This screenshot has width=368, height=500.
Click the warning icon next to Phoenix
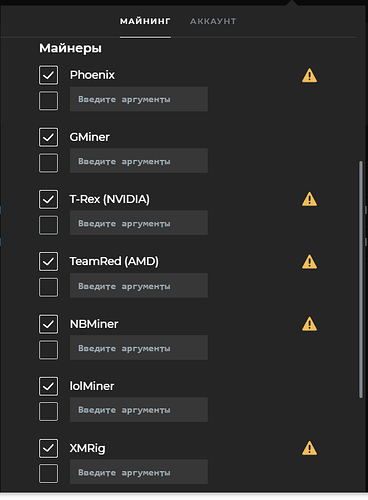[309, 75]
